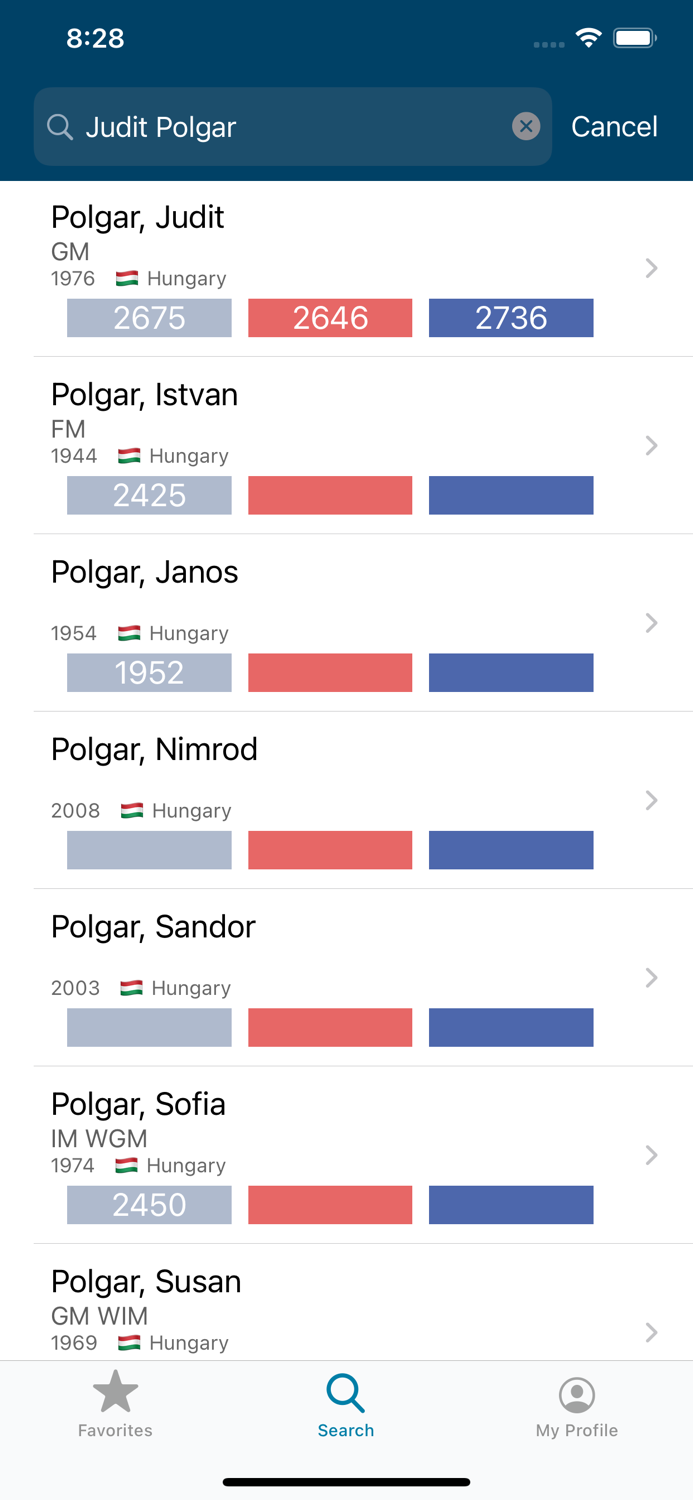Switch to the My Profile tab
Viewport: 693px width, 1500px height.
[x=577, y=1404]
